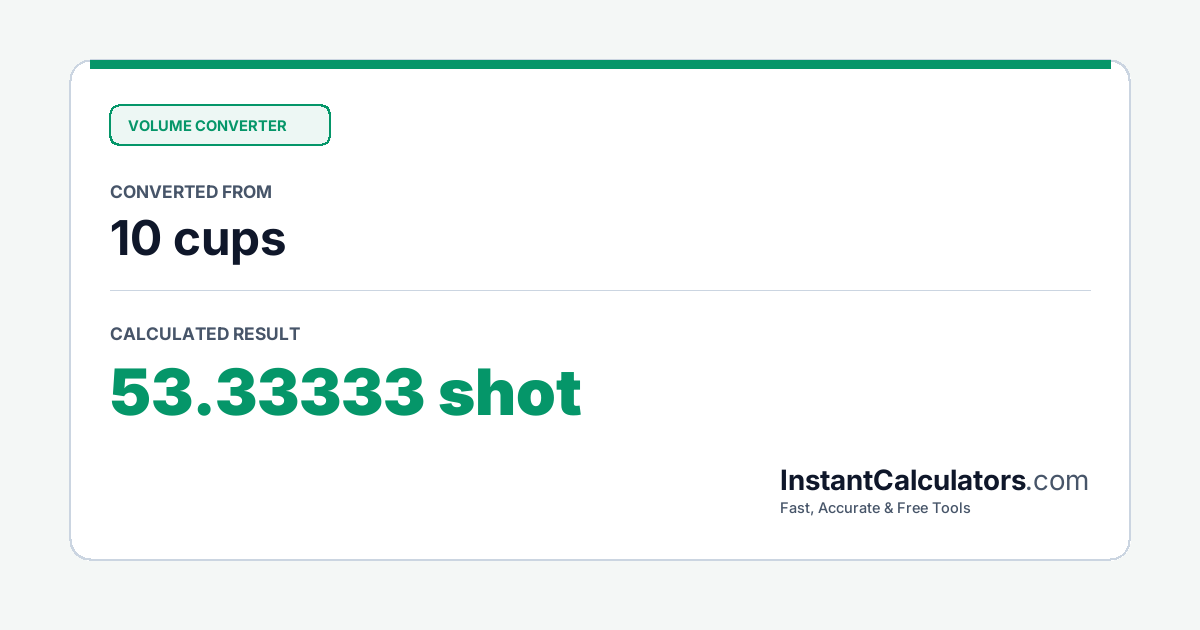
Task: Select the word cups in the source value
Action: click(x=230, y=243)
